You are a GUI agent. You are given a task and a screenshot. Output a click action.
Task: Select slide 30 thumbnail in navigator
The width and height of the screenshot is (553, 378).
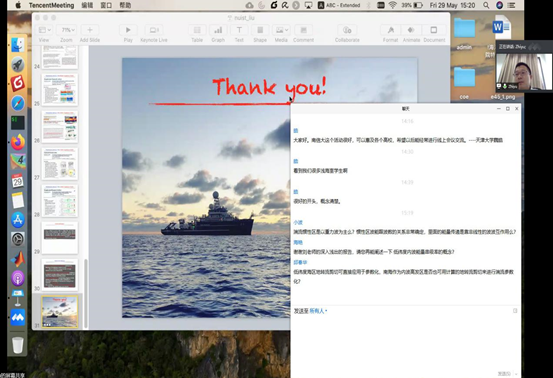(60, 275)
